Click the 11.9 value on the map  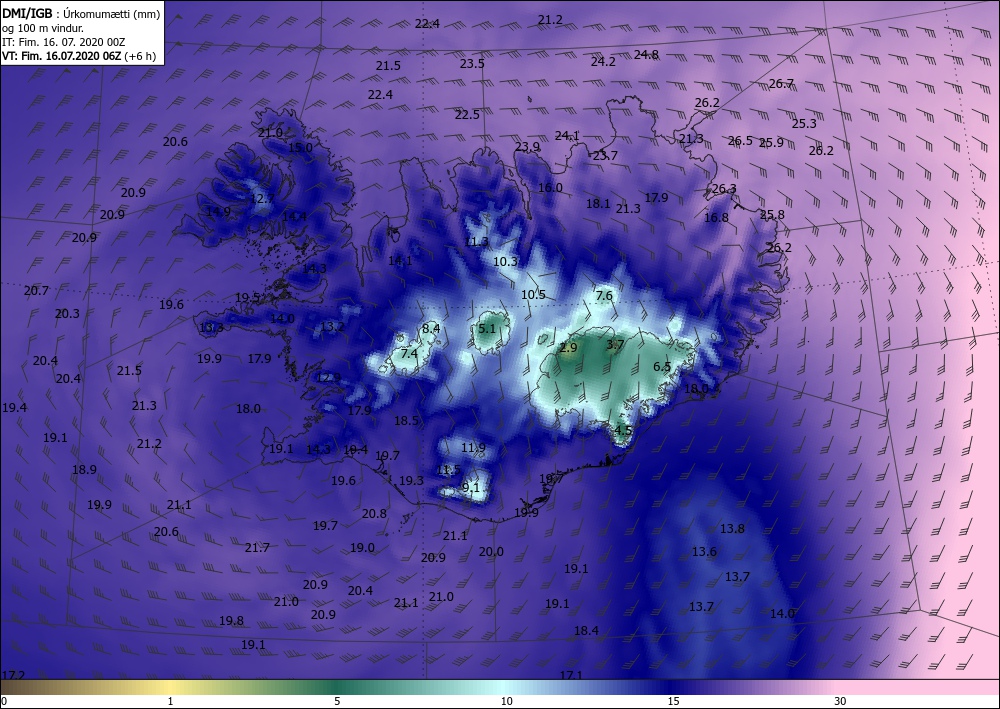[473, 448]
